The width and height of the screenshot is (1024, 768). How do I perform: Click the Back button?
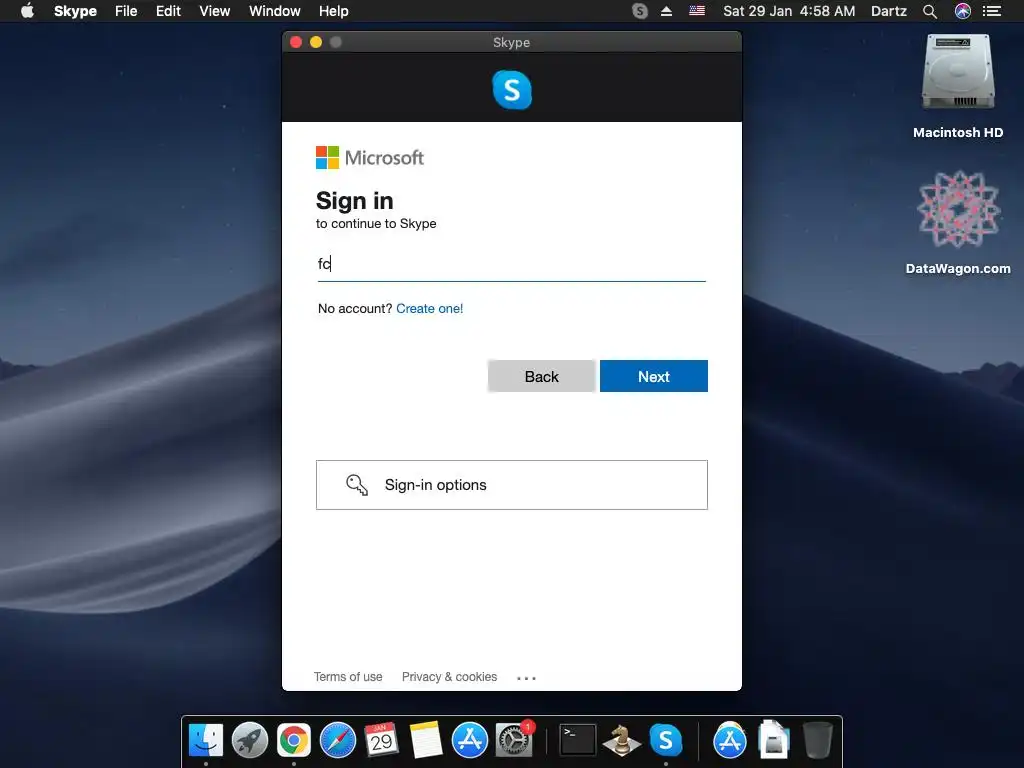click(x=541, y=376)
